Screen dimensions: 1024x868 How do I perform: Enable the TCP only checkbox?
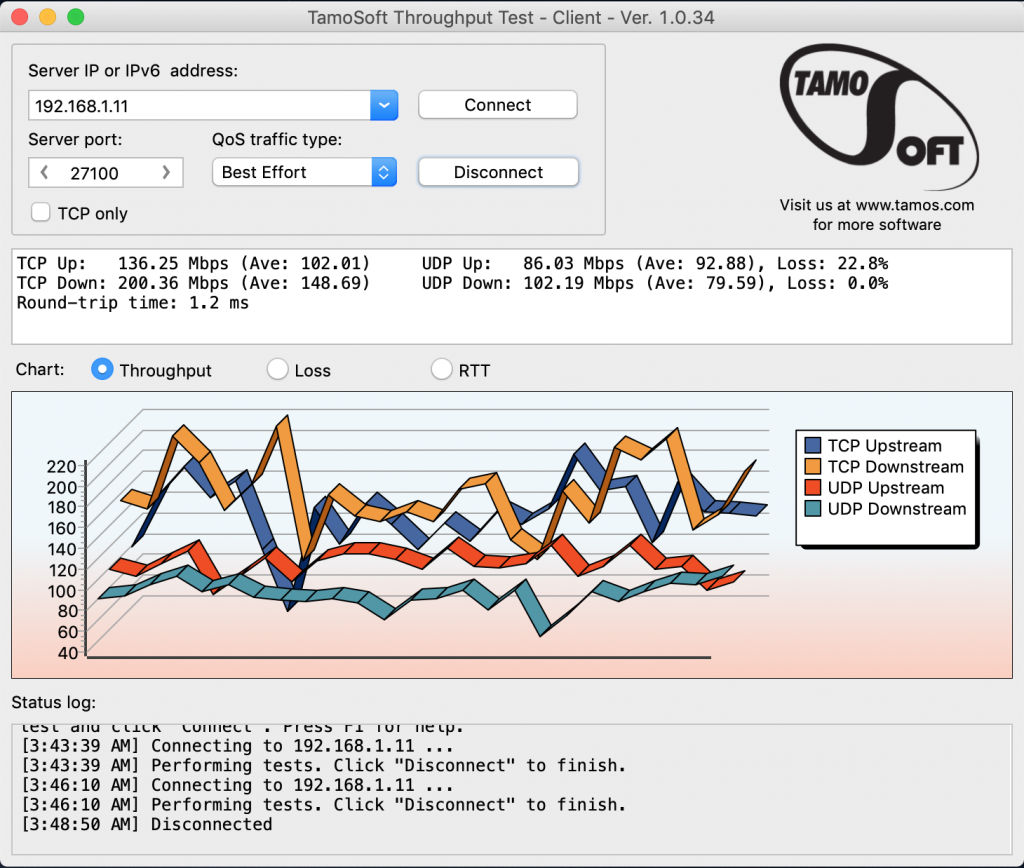click(x=40, y=212)
